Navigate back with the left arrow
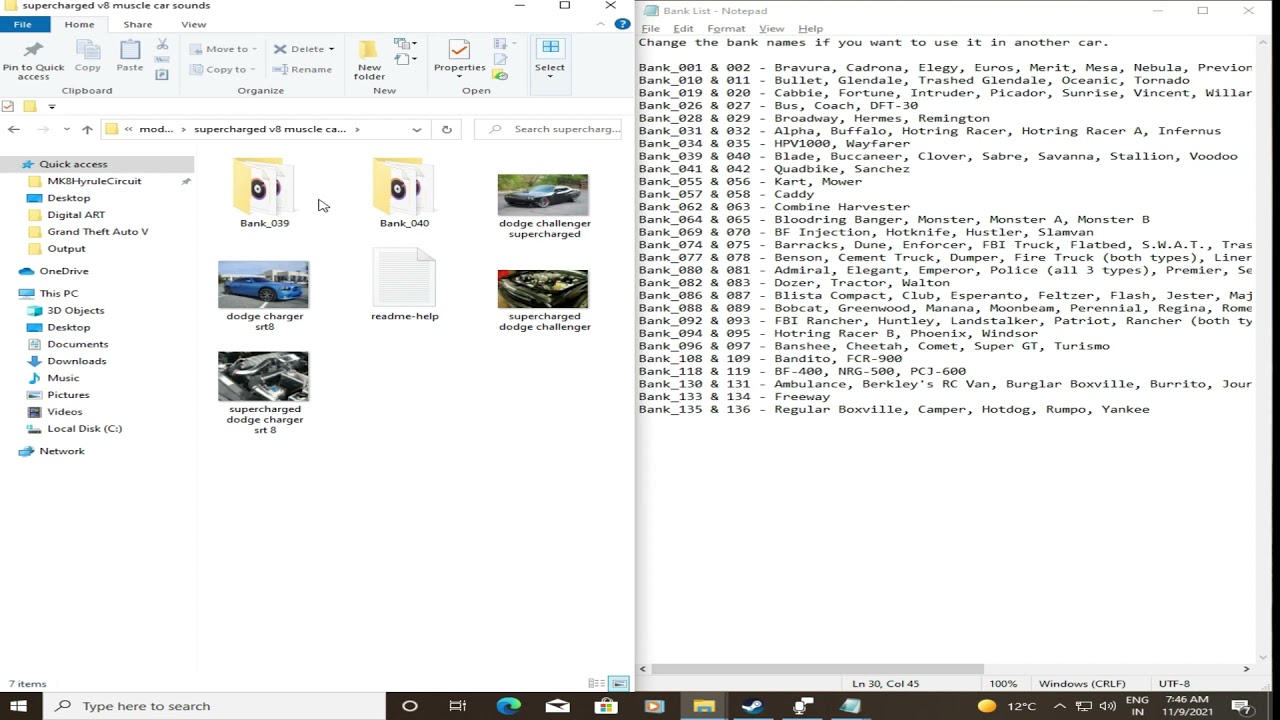The height and width of the screenshot is (720, 1280). [14, 129]
